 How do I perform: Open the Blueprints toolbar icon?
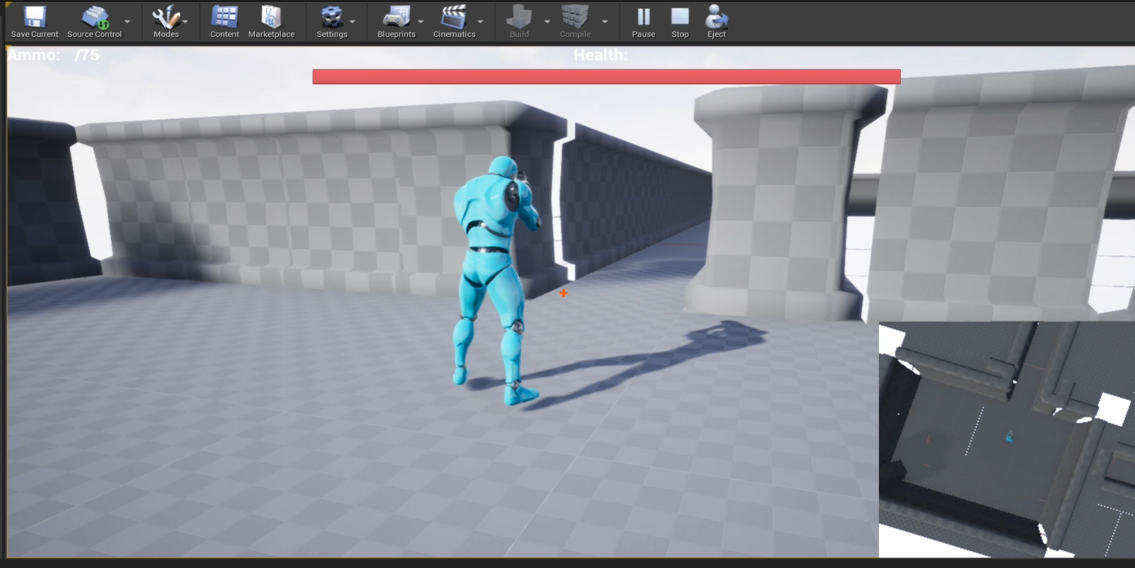tap(396, 22)
